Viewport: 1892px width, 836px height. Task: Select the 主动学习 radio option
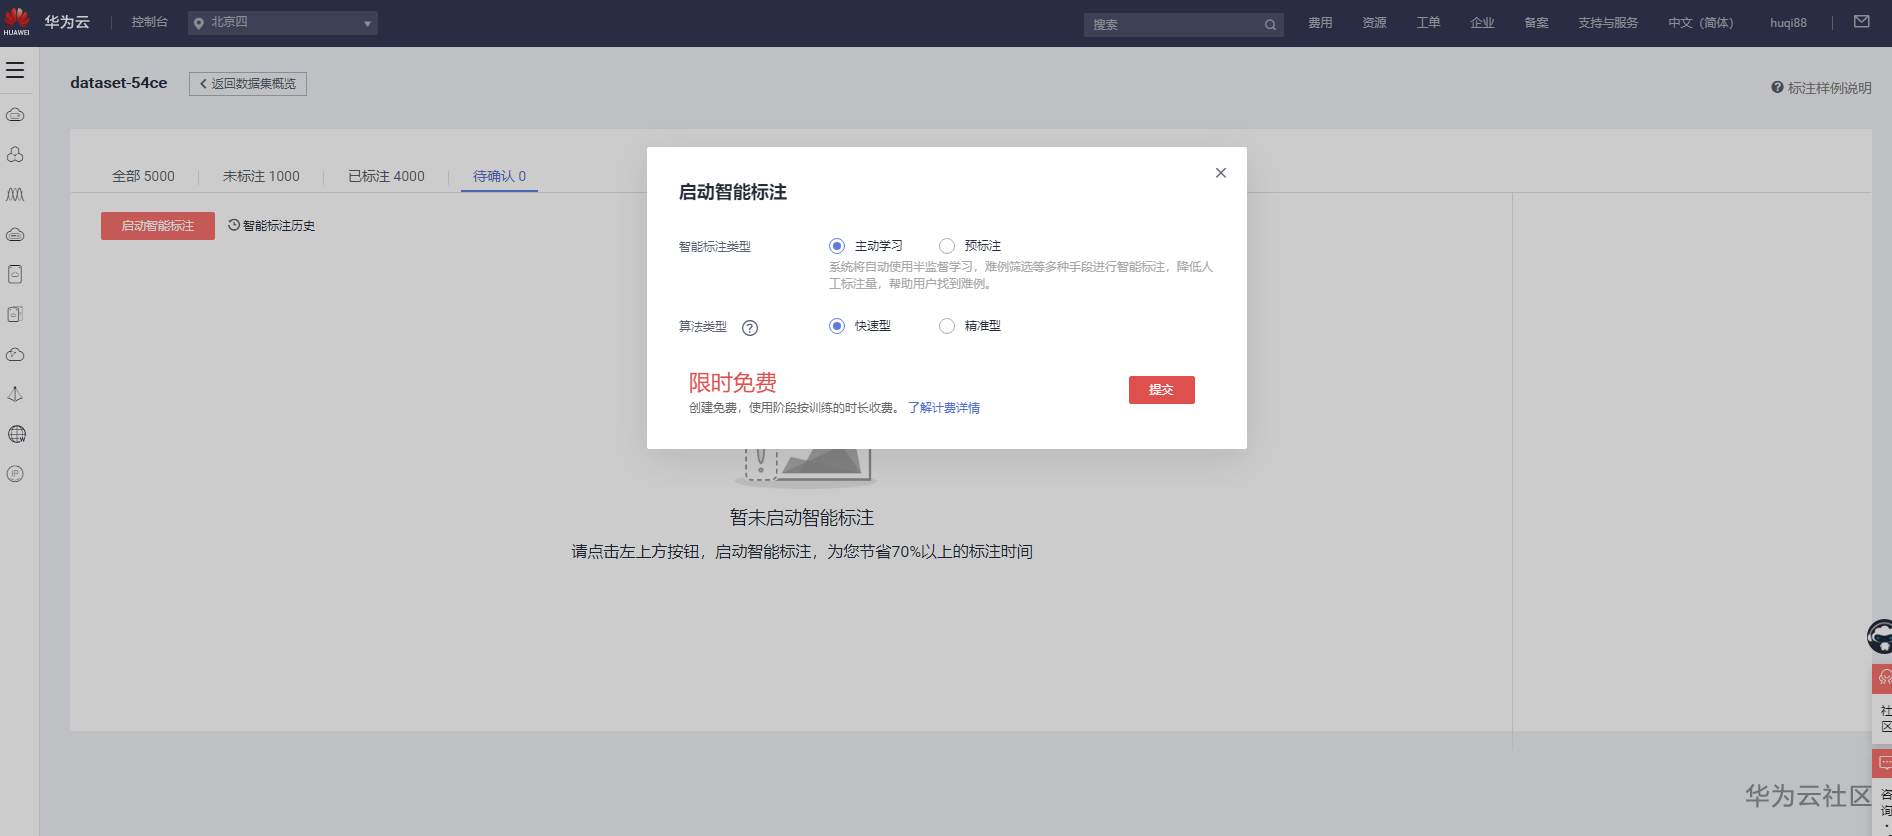837,246
